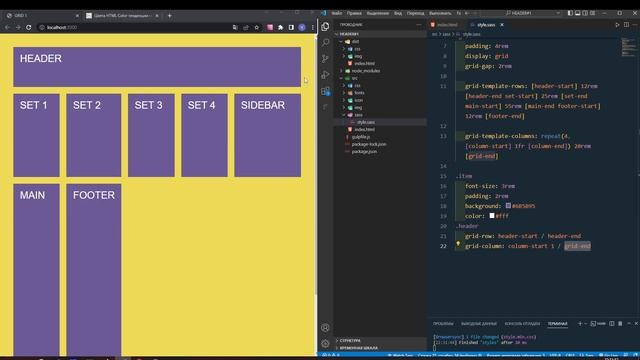Viewport: 640px width, 360px height.
Task: Open browser three-dot menu
Action: [312, 27]
